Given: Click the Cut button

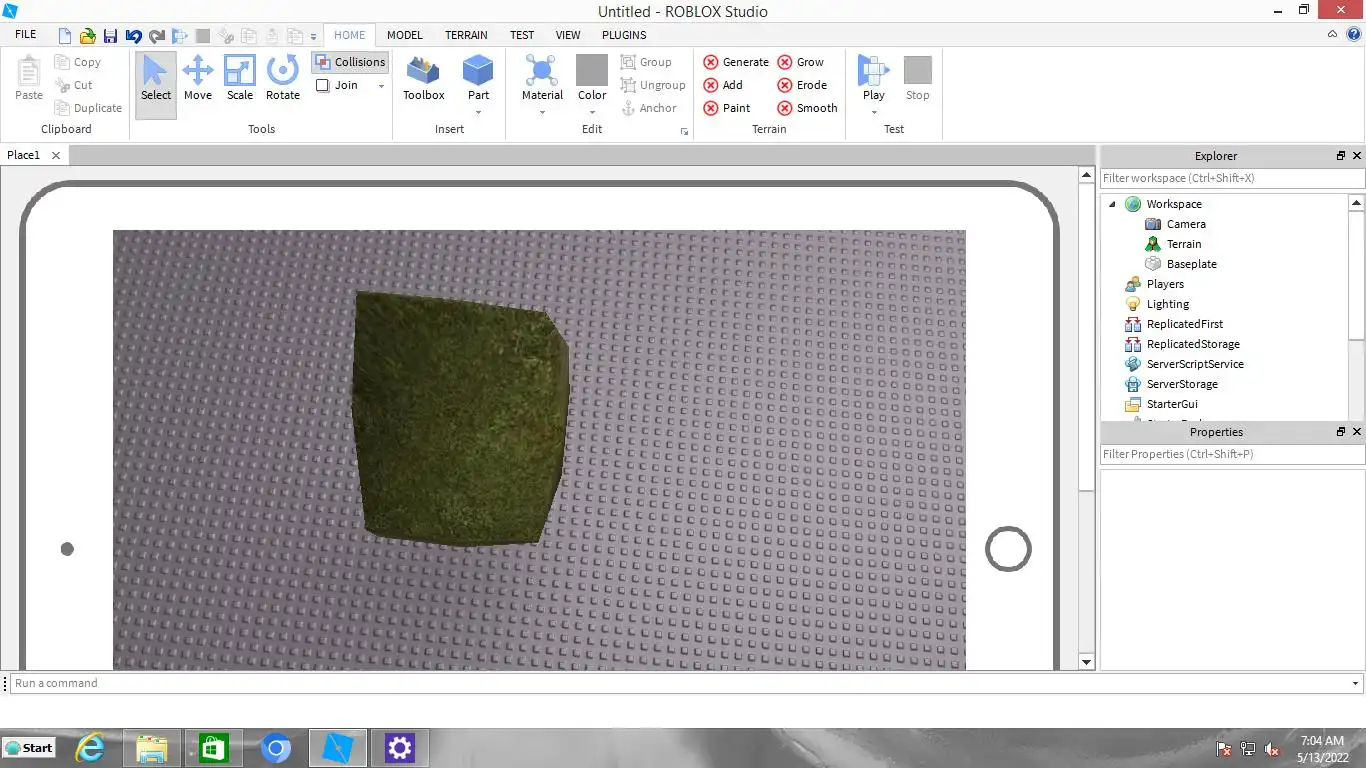Looking at the screenshot, I should pos(74,85).
